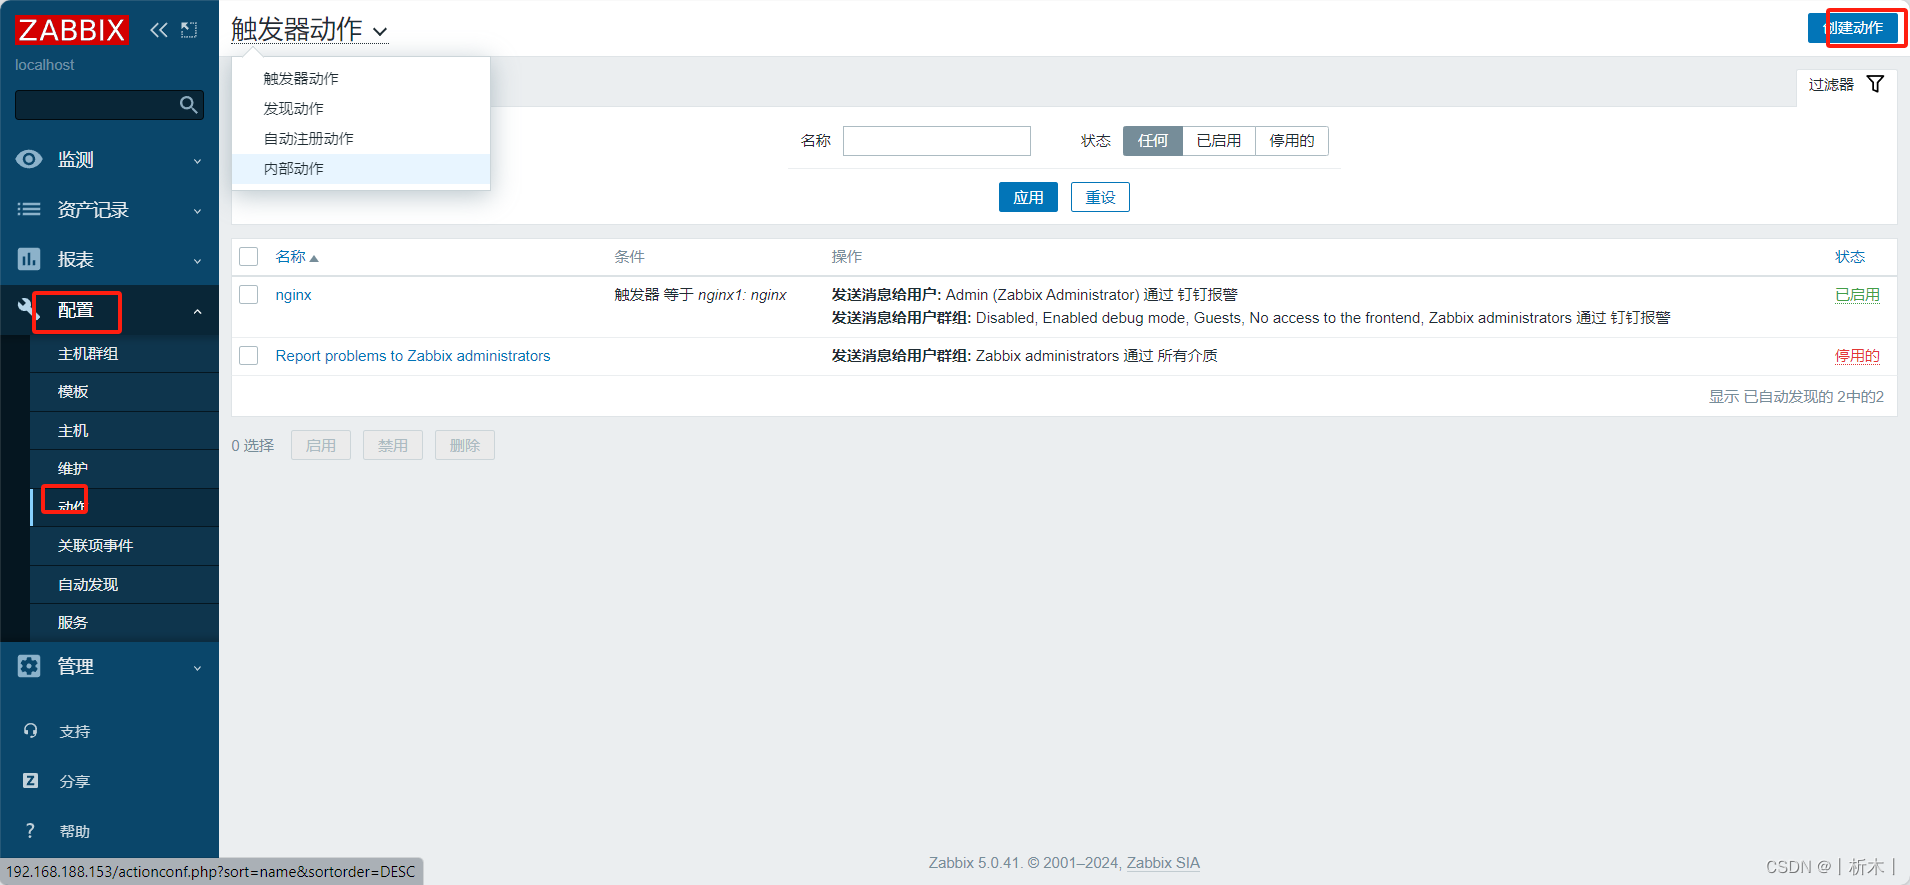
Task: Choose 触发器动作 from dropdown list
Action: [361, 79]
